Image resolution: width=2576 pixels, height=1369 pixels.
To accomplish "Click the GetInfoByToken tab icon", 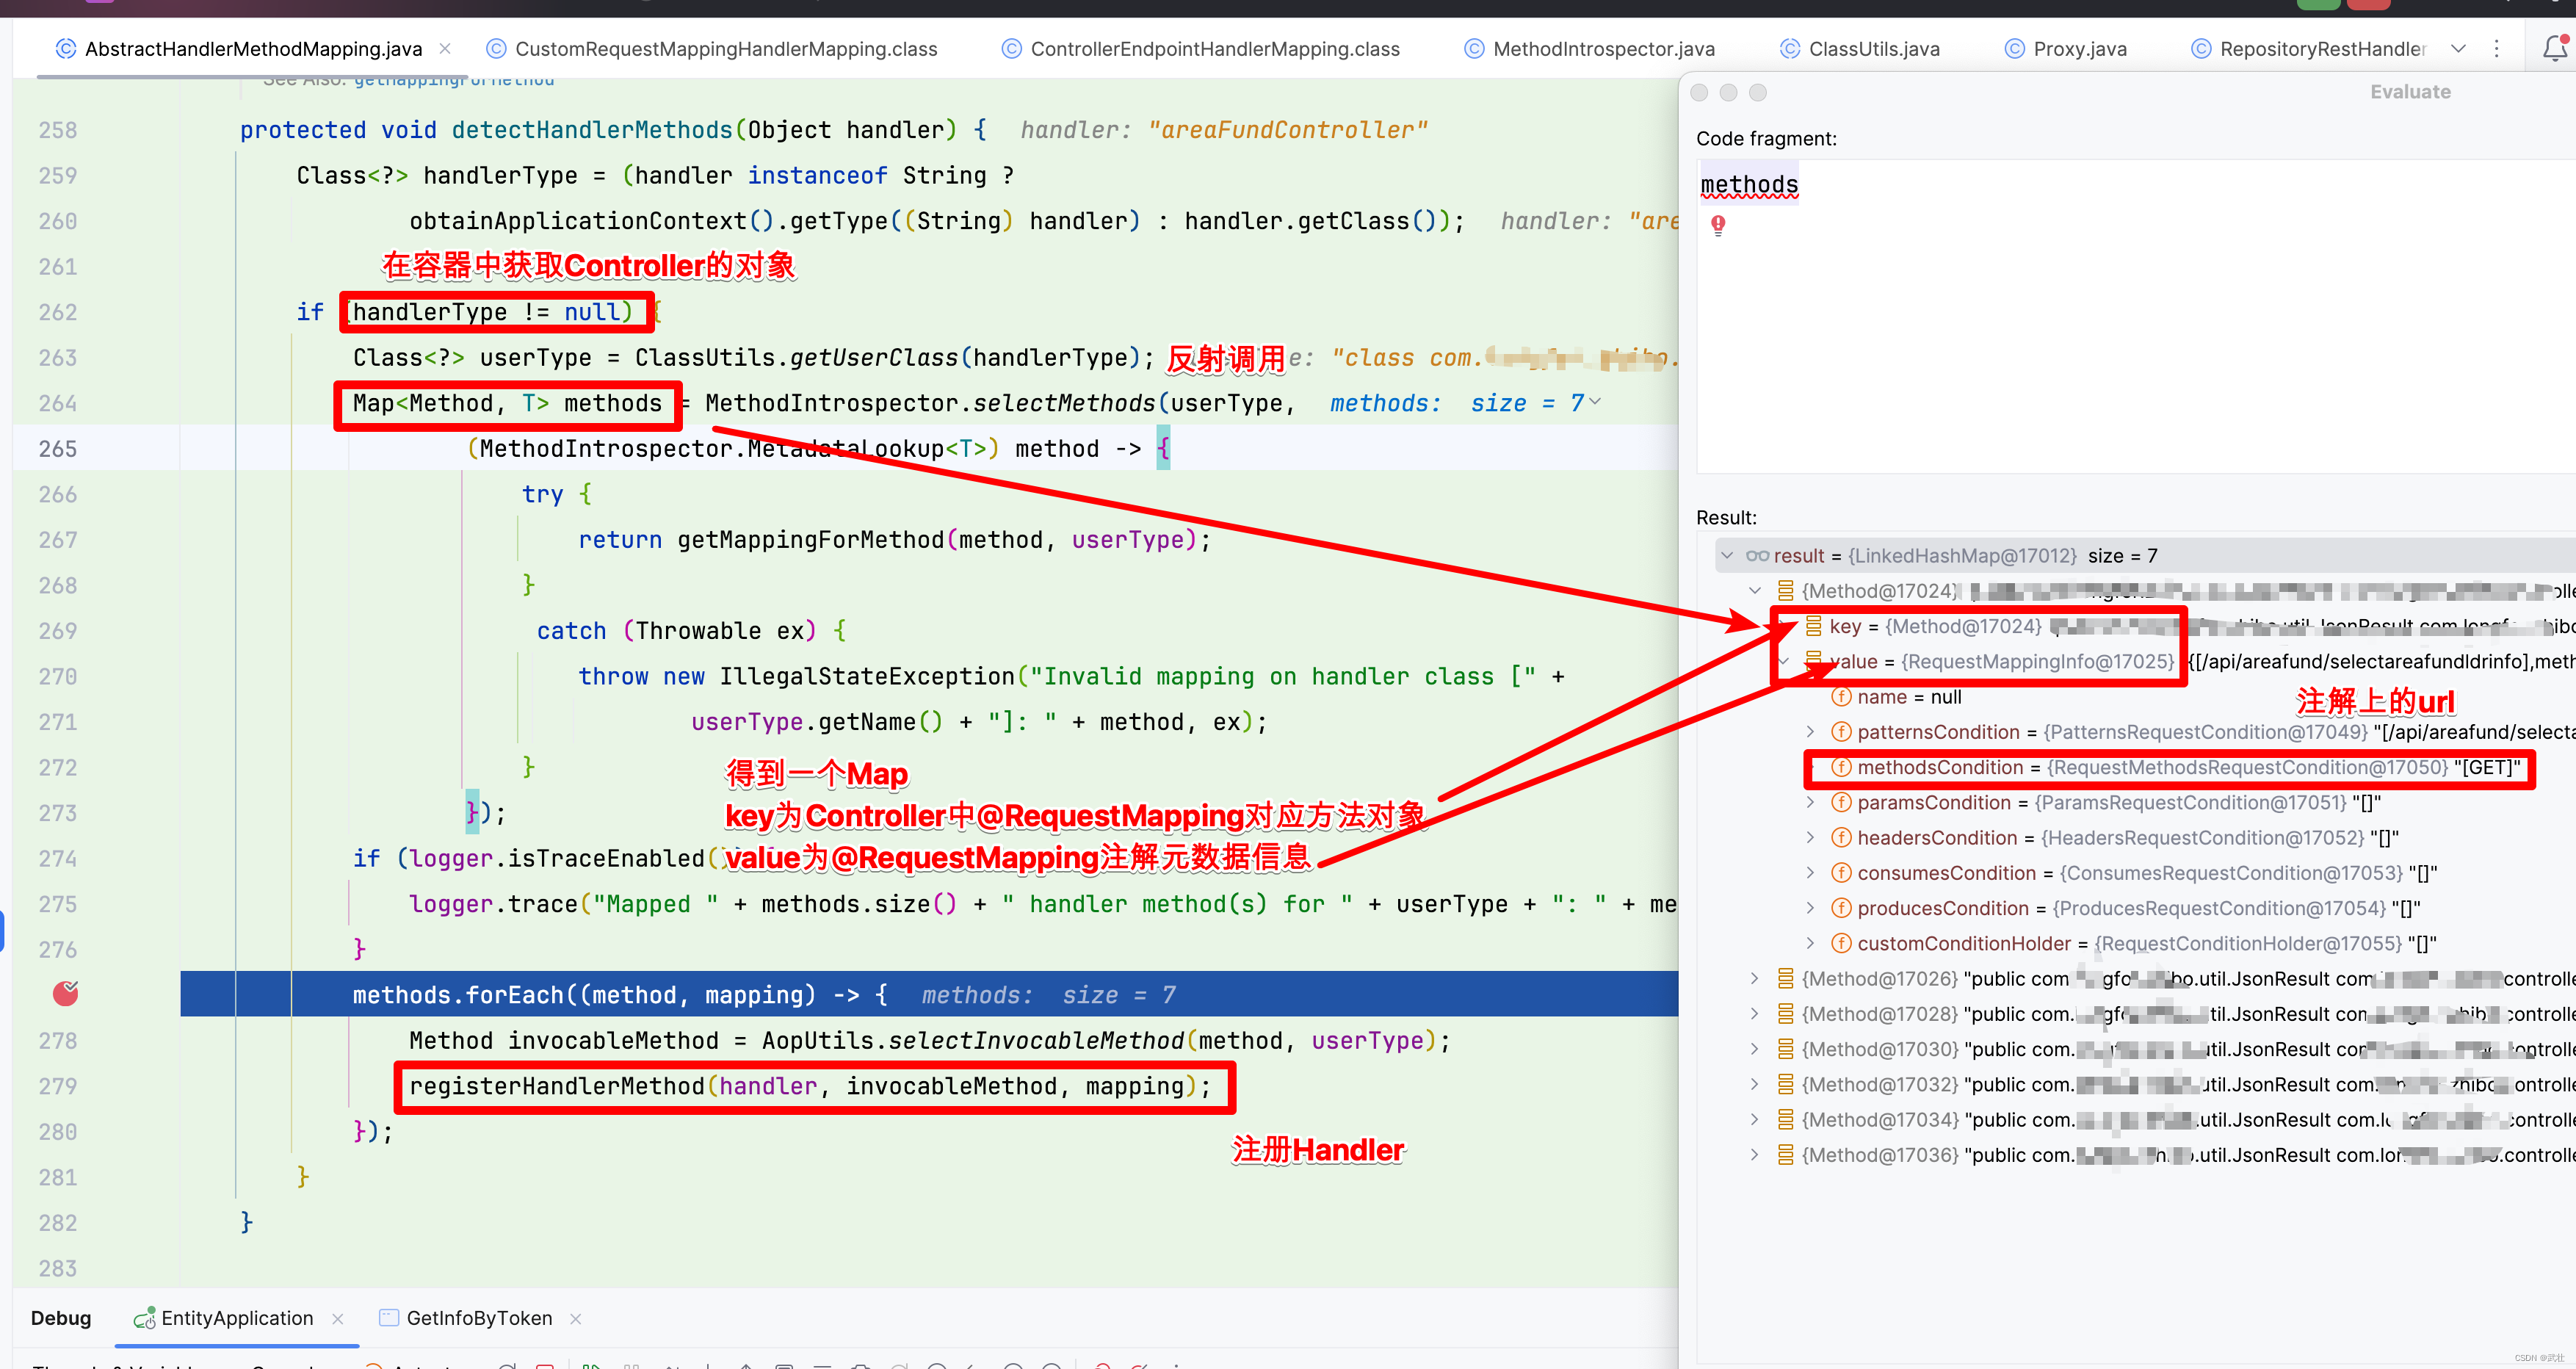I will 389,1318.
